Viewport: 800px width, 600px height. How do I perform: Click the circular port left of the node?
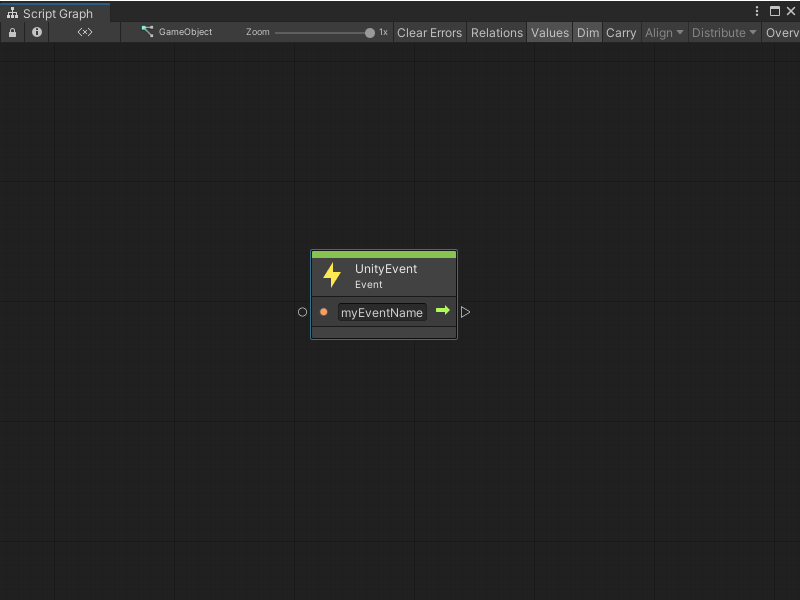(302, 311)
